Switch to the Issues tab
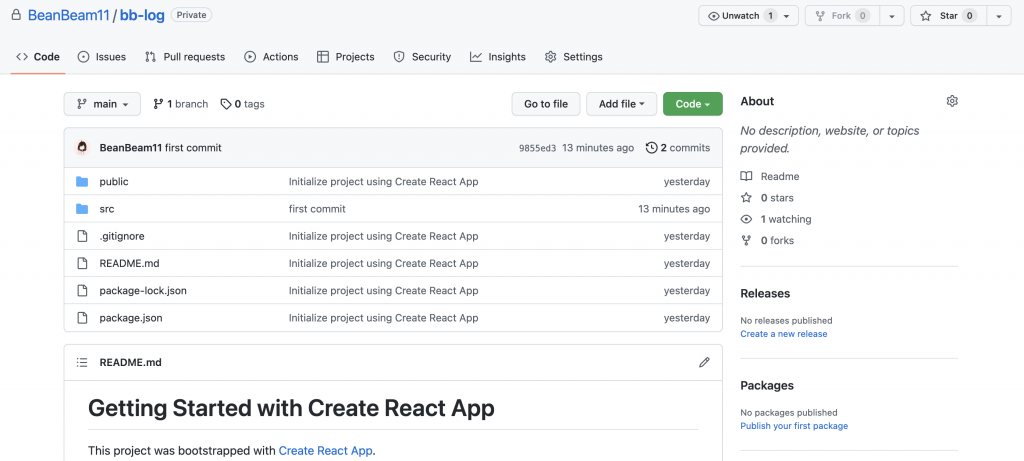1024x461 pixels. coord(102,57)
